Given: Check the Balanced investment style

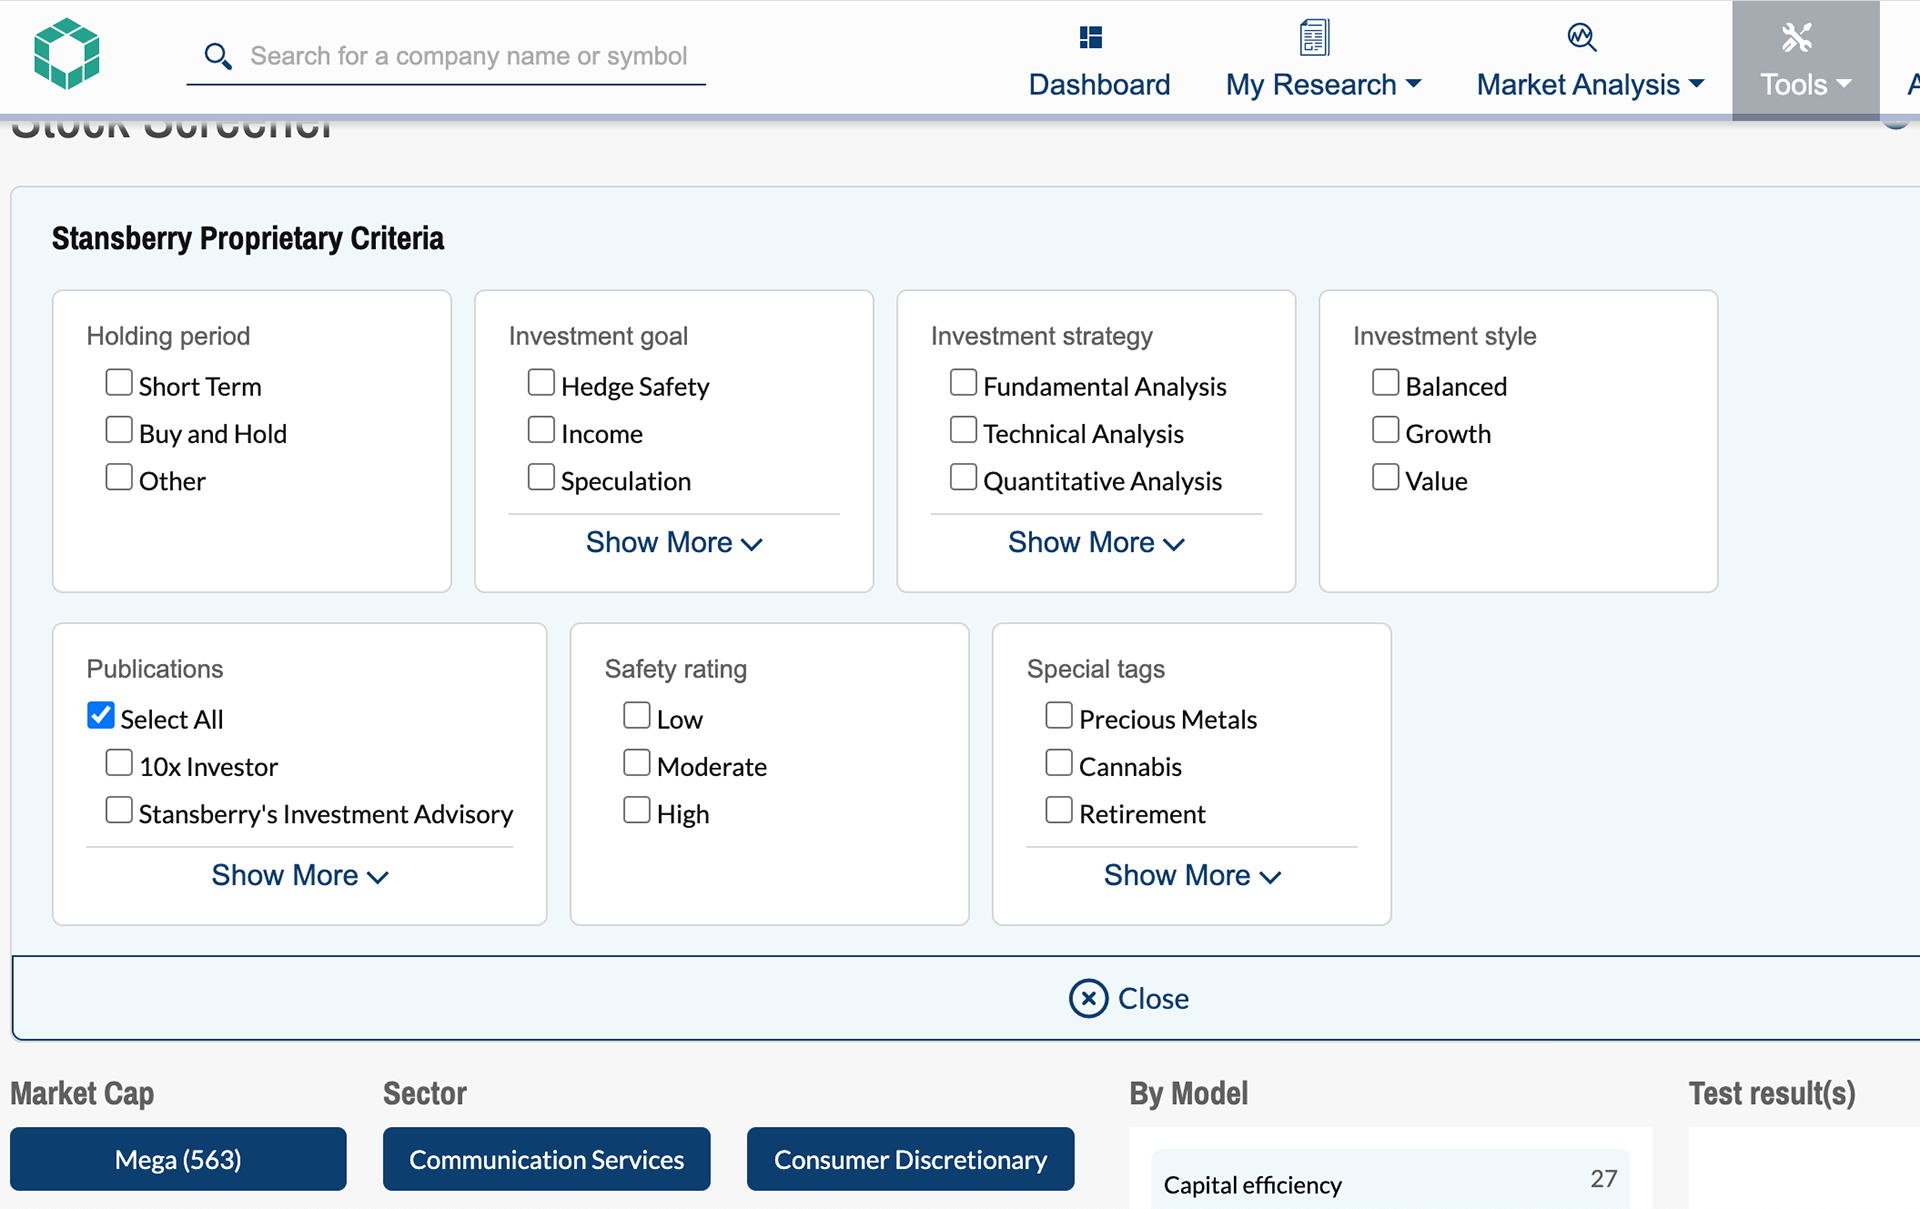Looking at the screenshot, I should pyautogui.click(x=1385, y=382).
